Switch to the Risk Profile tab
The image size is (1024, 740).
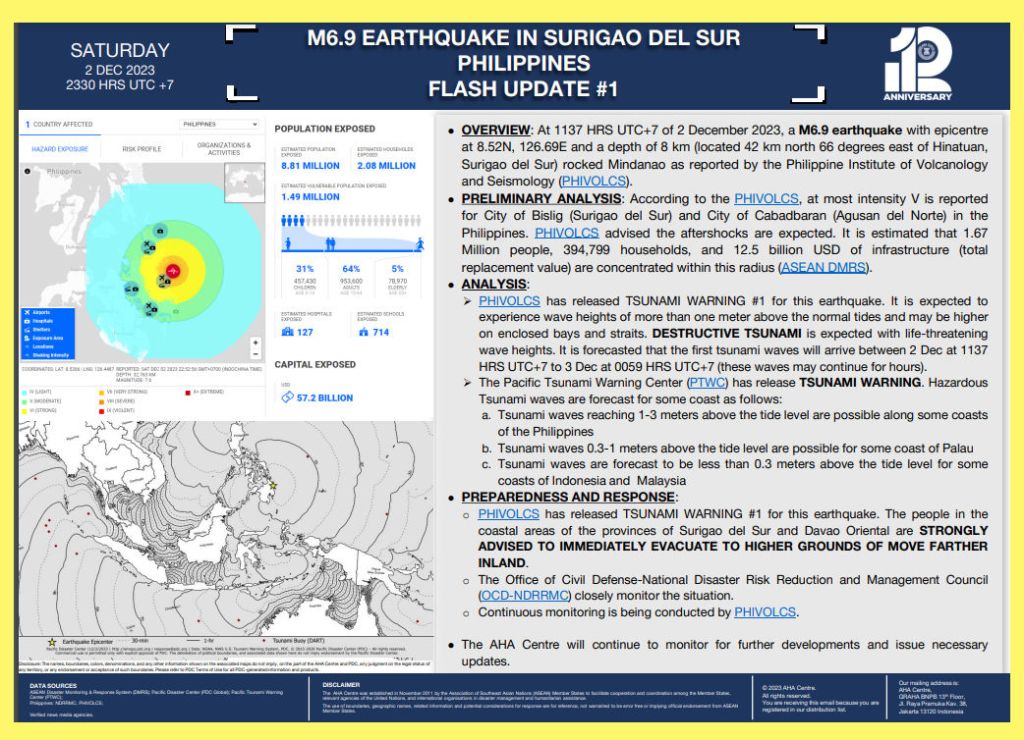pos(141,149)
